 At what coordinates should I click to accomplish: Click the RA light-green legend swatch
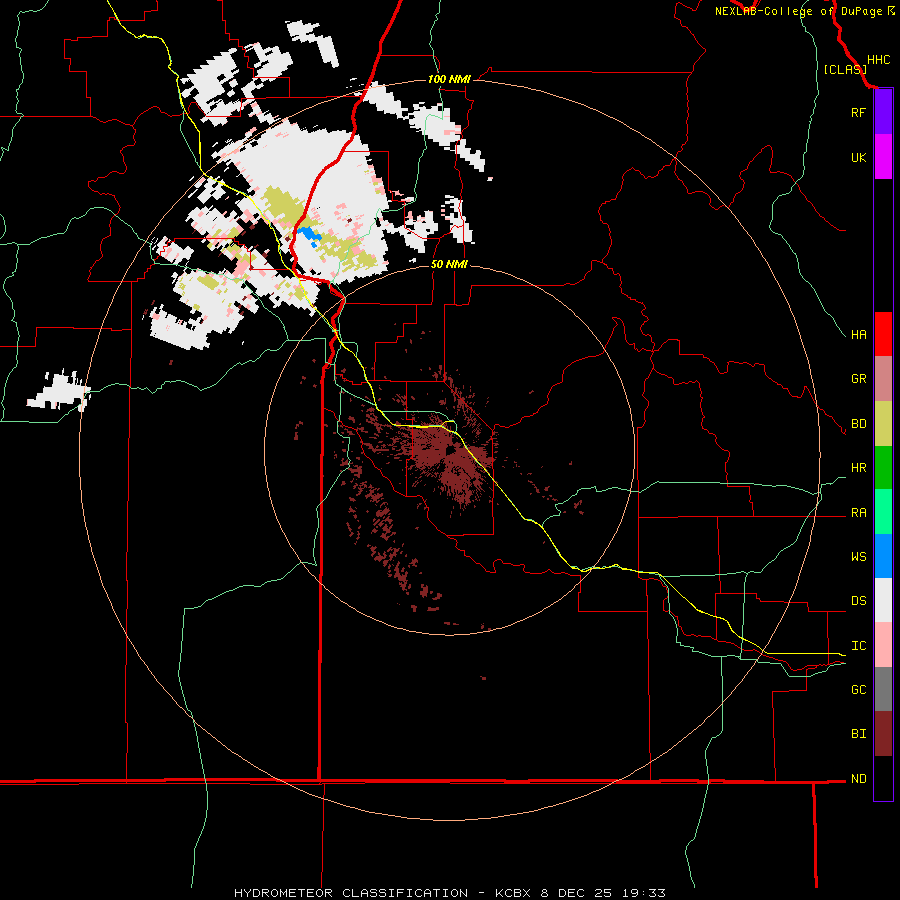point(883,512)
